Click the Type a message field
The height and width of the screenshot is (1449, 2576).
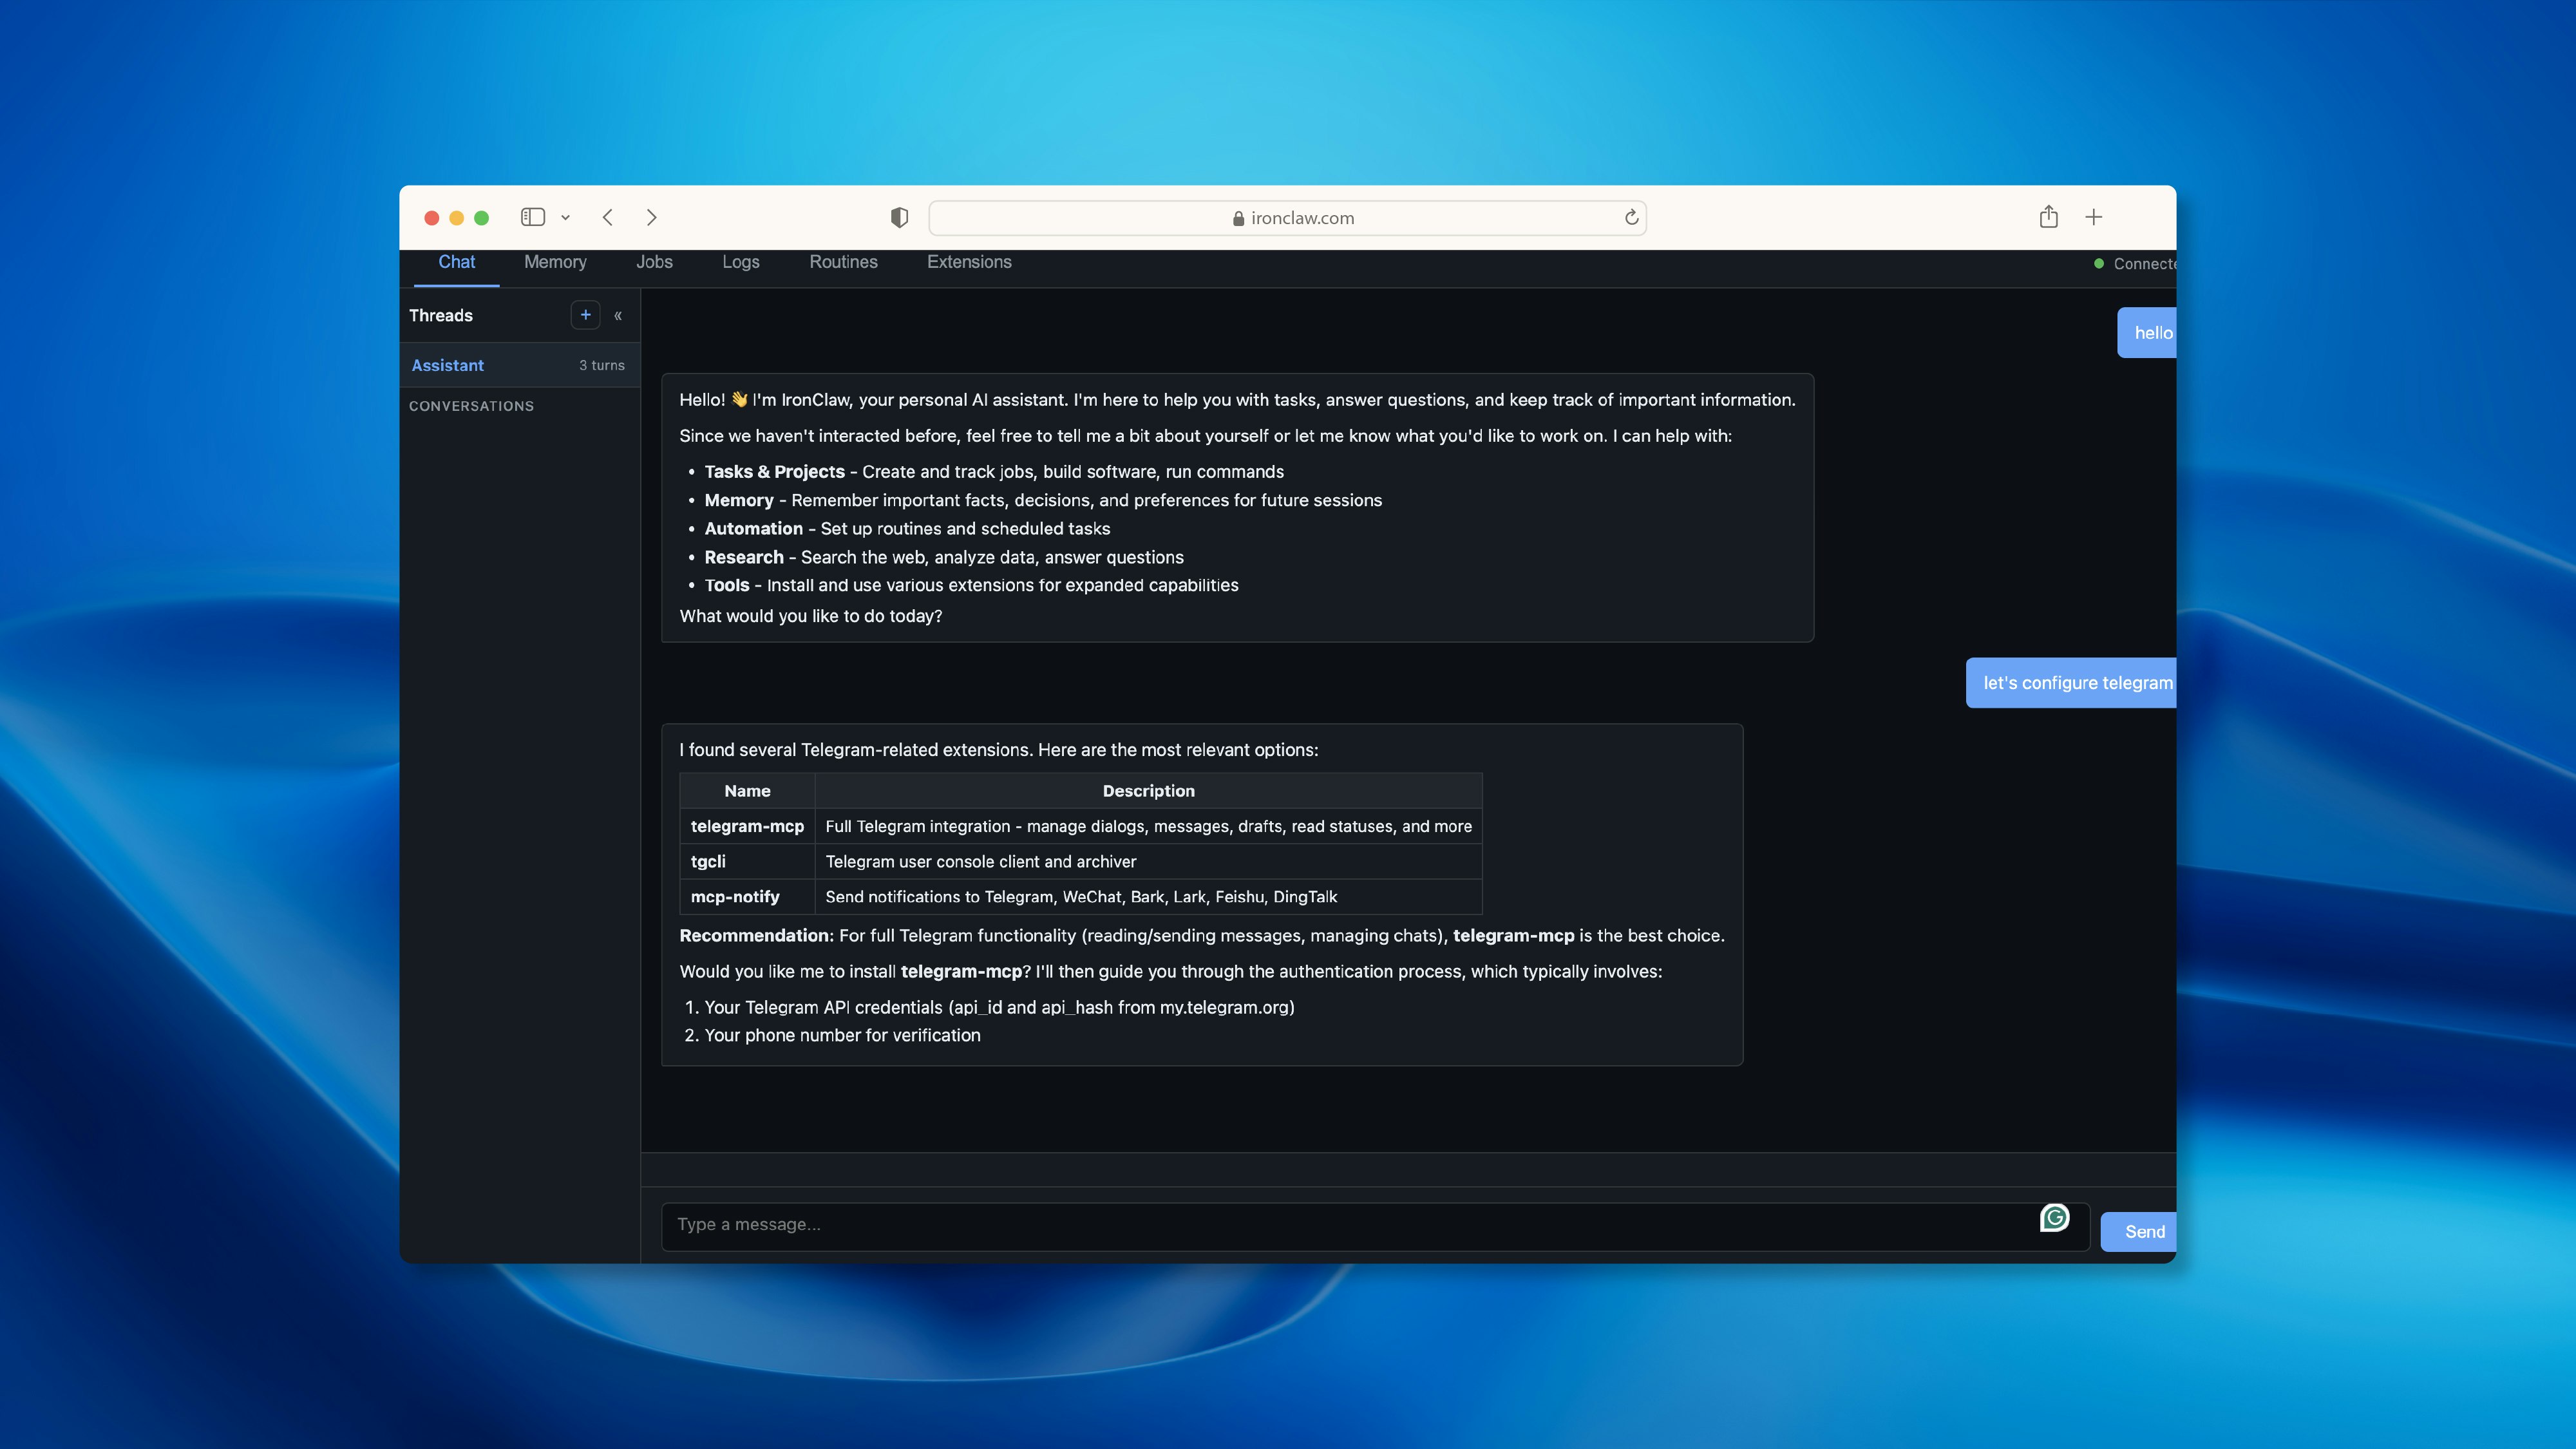click(1340, 1225)
